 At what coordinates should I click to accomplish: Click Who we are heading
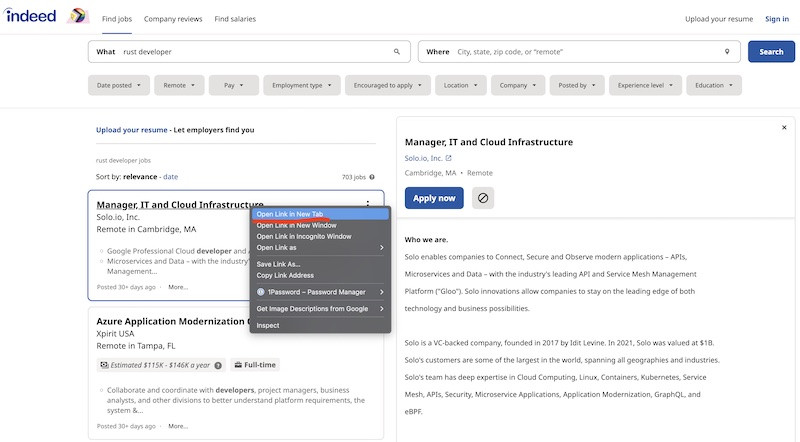[x=427, y=239]
